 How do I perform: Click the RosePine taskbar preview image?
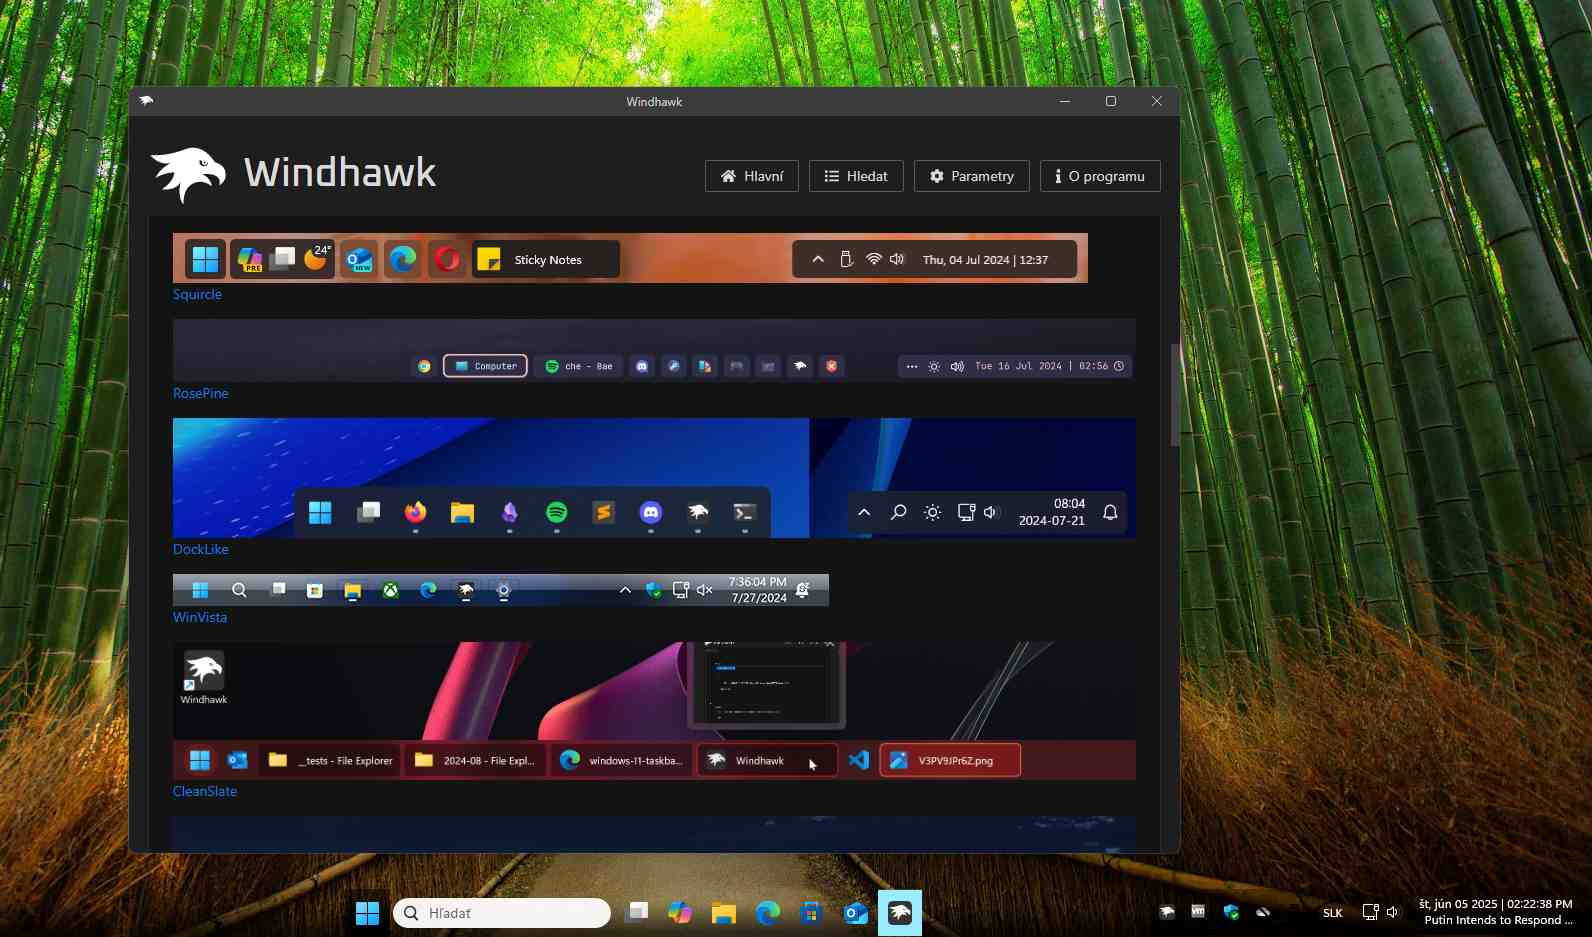click(x=654, y=350)
